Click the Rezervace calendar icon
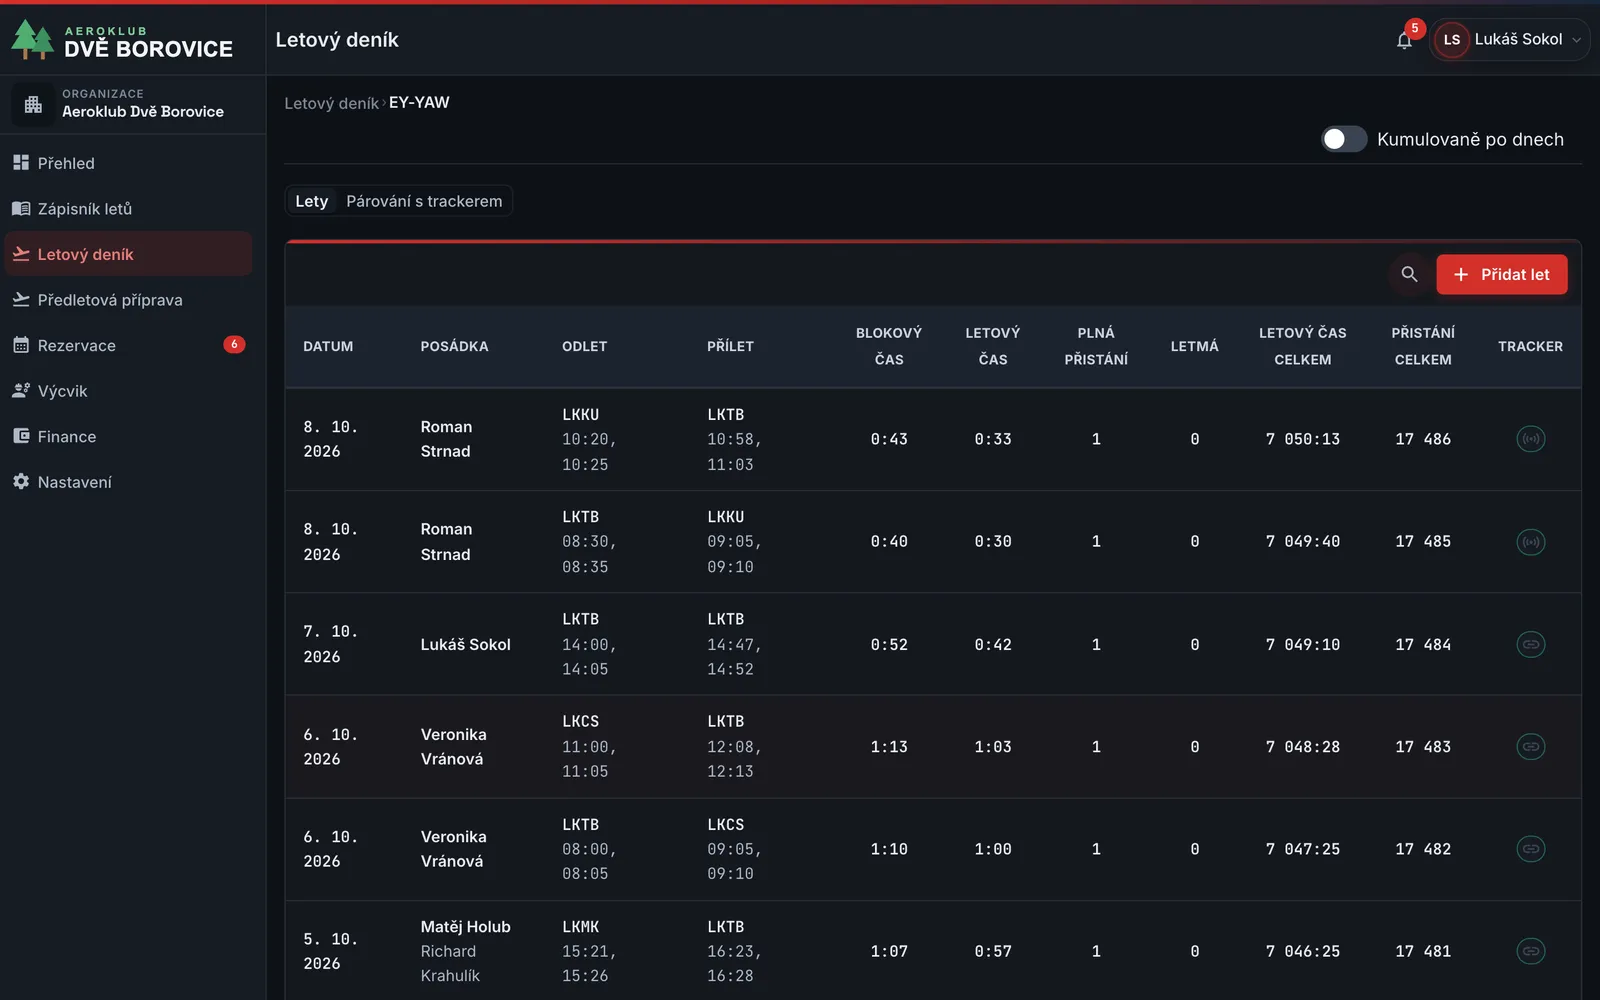Screen dimensions: 1600x1000 (x=21, y=345)
